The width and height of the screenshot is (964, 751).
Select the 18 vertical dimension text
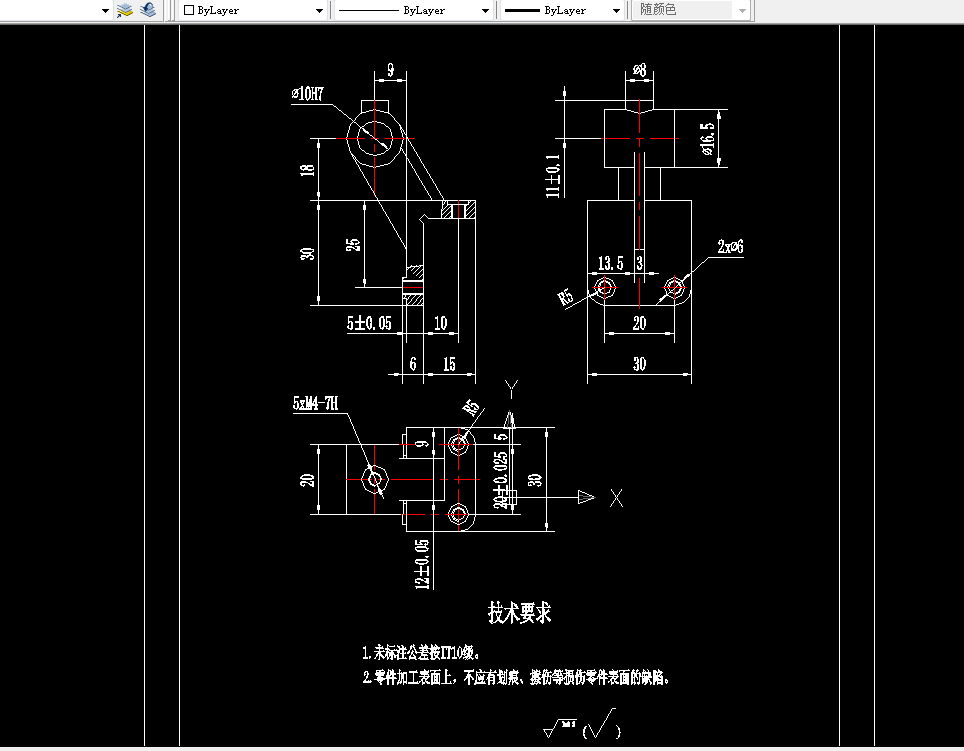[307, 170]
